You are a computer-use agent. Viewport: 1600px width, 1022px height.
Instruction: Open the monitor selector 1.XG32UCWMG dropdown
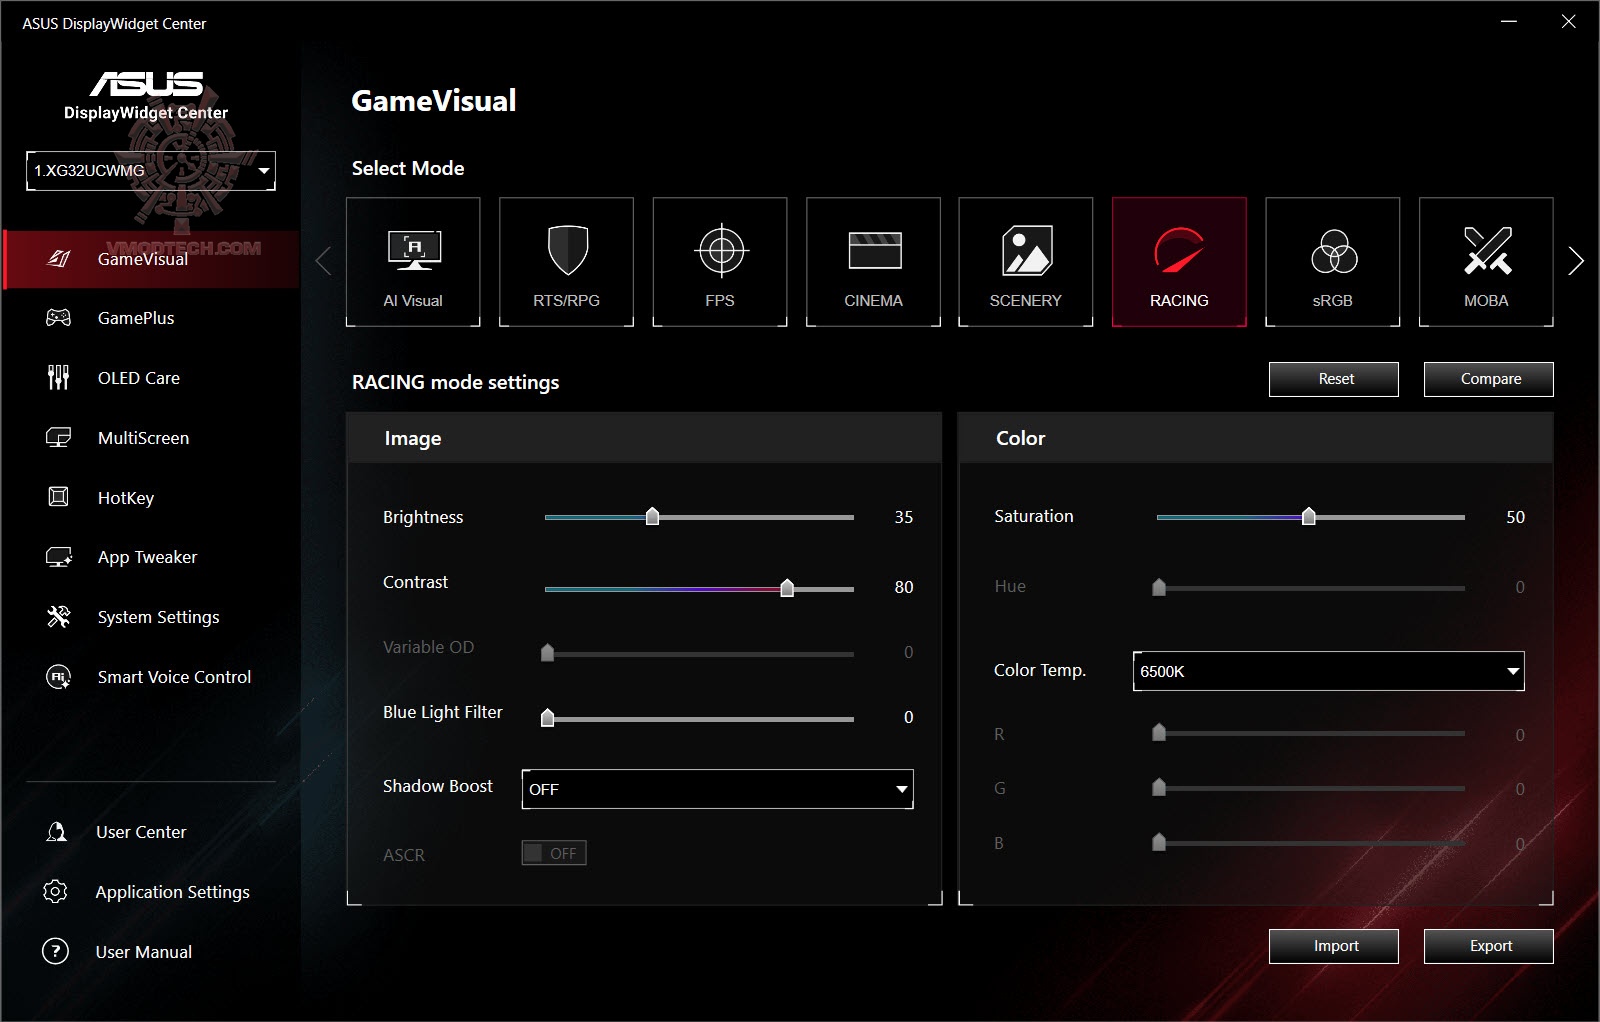151,171
